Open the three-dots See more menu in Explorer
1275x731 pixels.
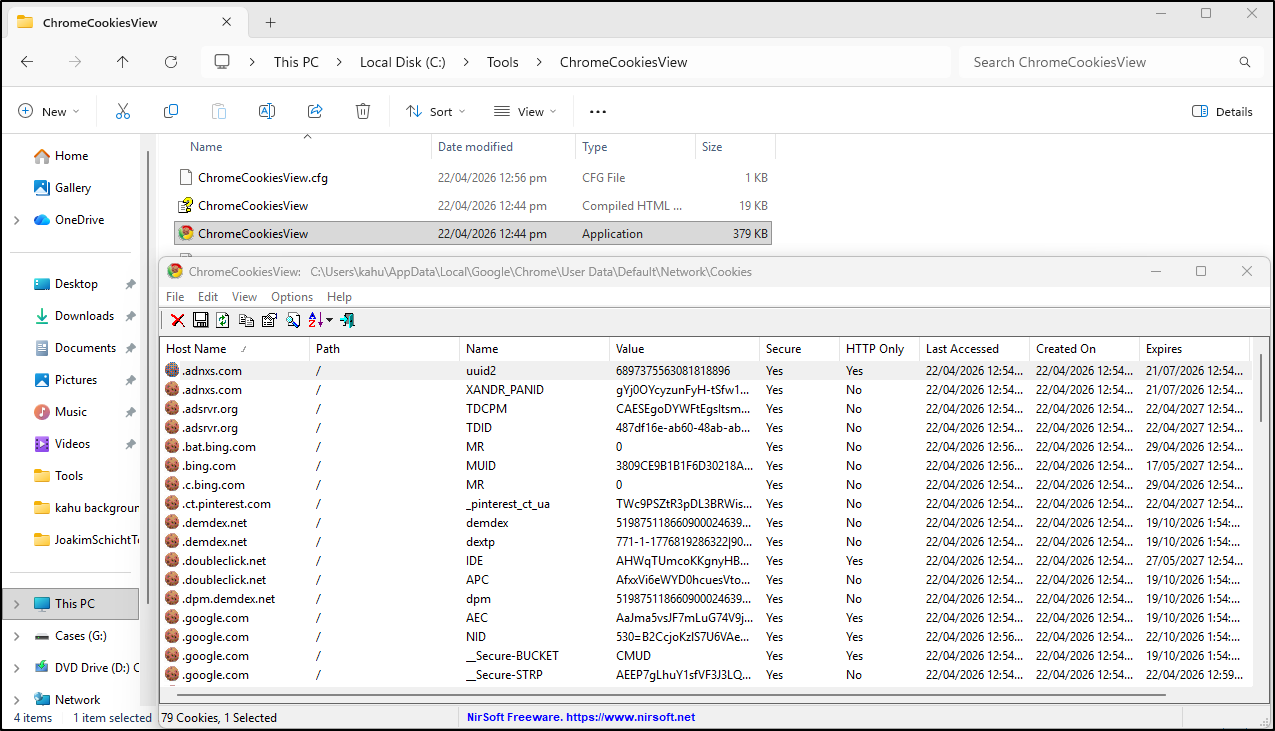(x=598, y=112)
